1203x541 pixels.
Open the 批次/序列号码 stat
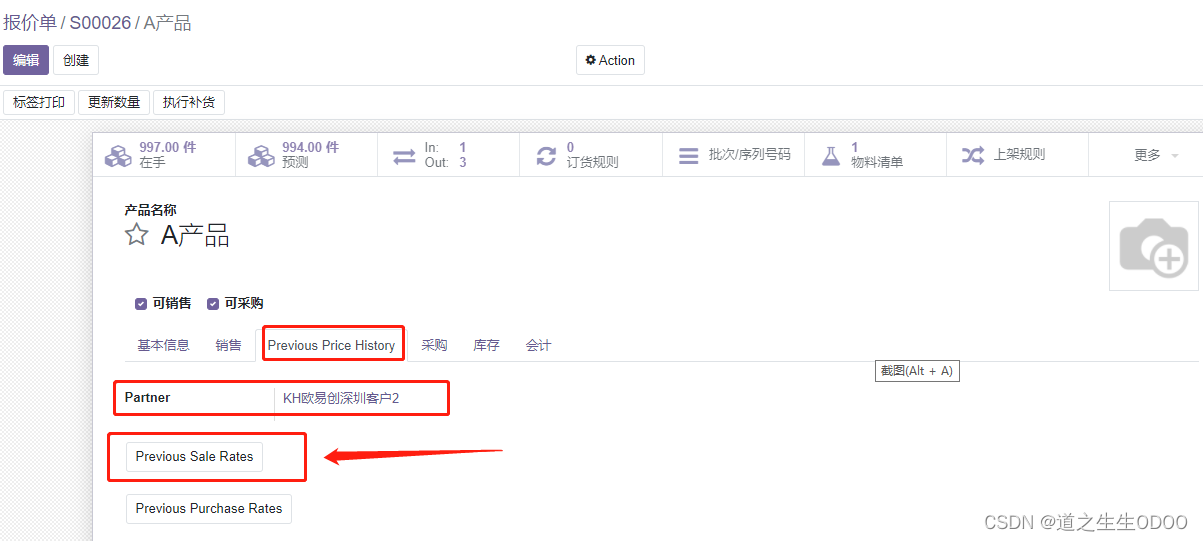(x=733, y=155)
